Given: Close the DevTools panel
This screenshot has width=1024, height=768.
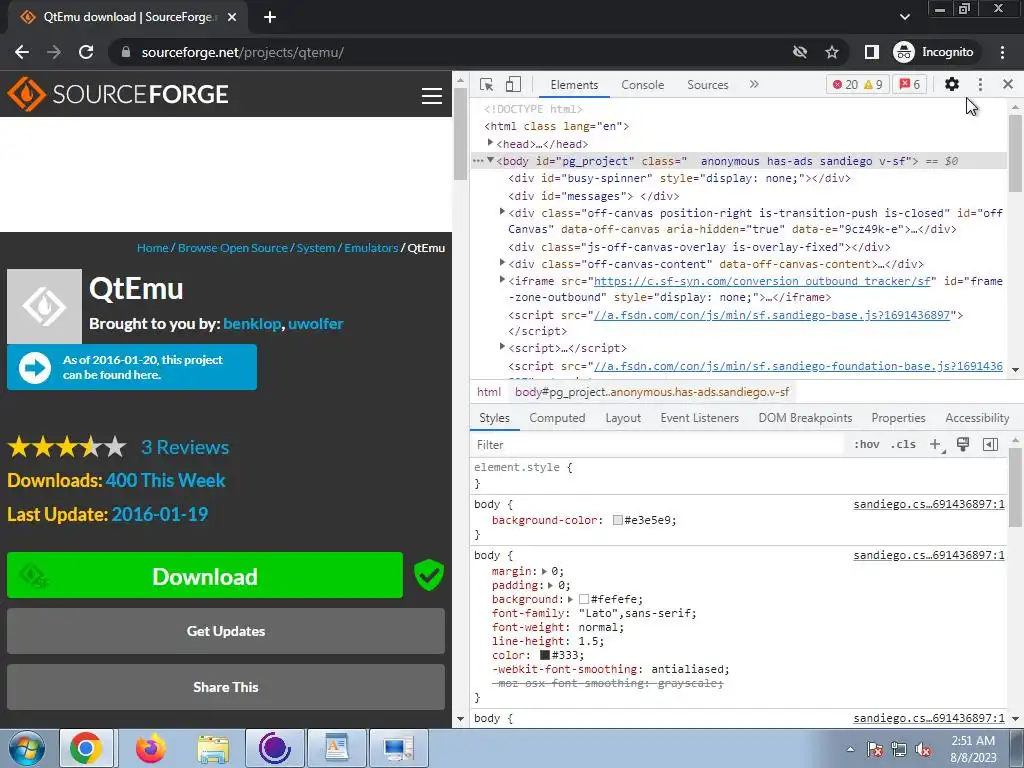Looking at the screenshot, I should [1008, 84].
